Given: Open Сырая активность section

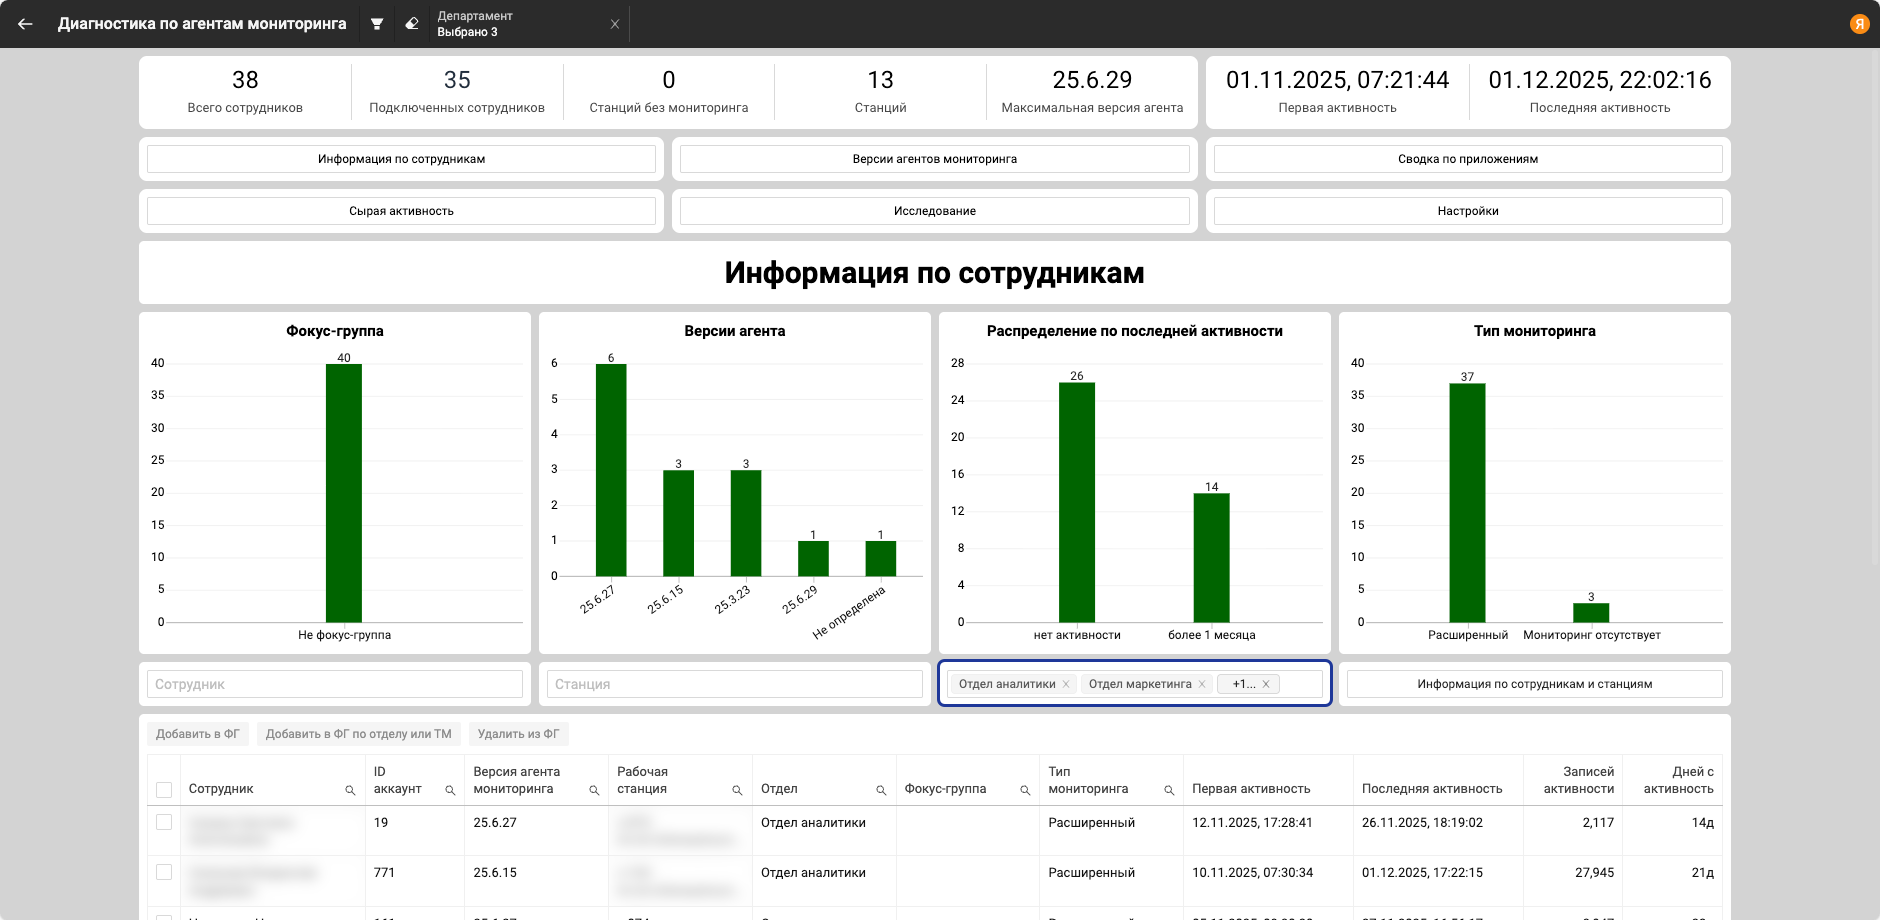Looking at the screenshot, I should (401, 211).
